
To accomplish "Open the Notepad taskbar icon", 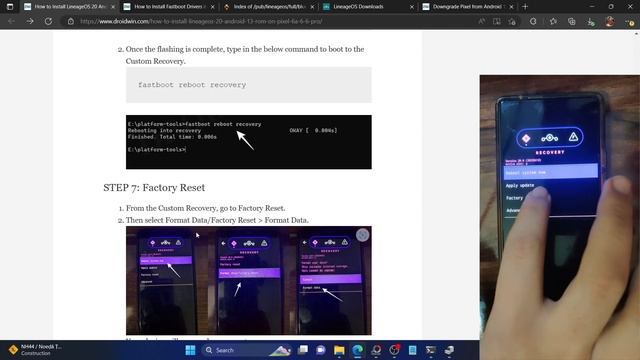I will click(x=413, y=350).
